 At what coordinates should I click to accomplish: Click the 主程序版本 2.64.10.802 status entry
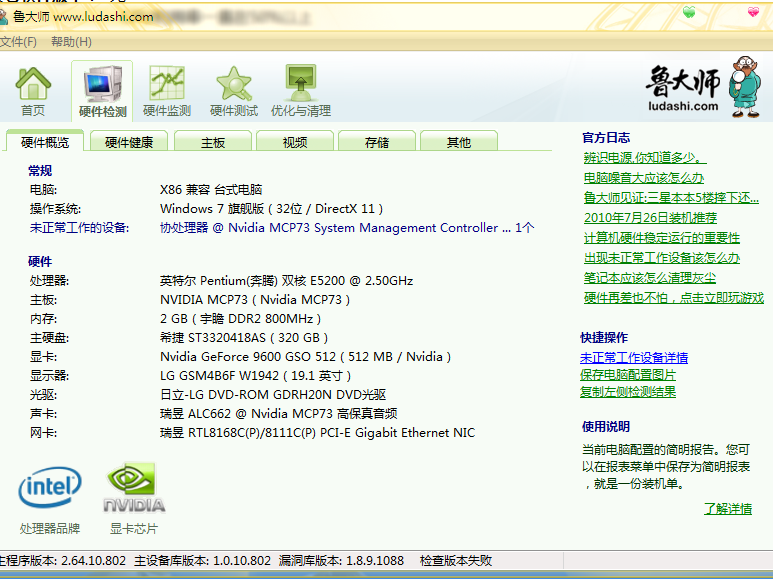click(x=63, y=561)
